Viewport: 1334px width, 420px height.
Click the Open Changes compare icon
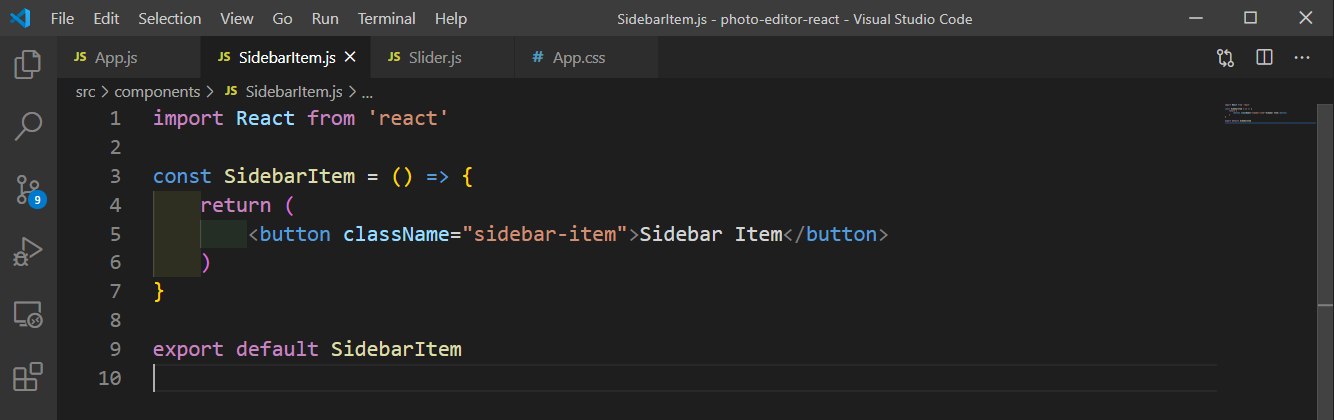click(1226, 58)
